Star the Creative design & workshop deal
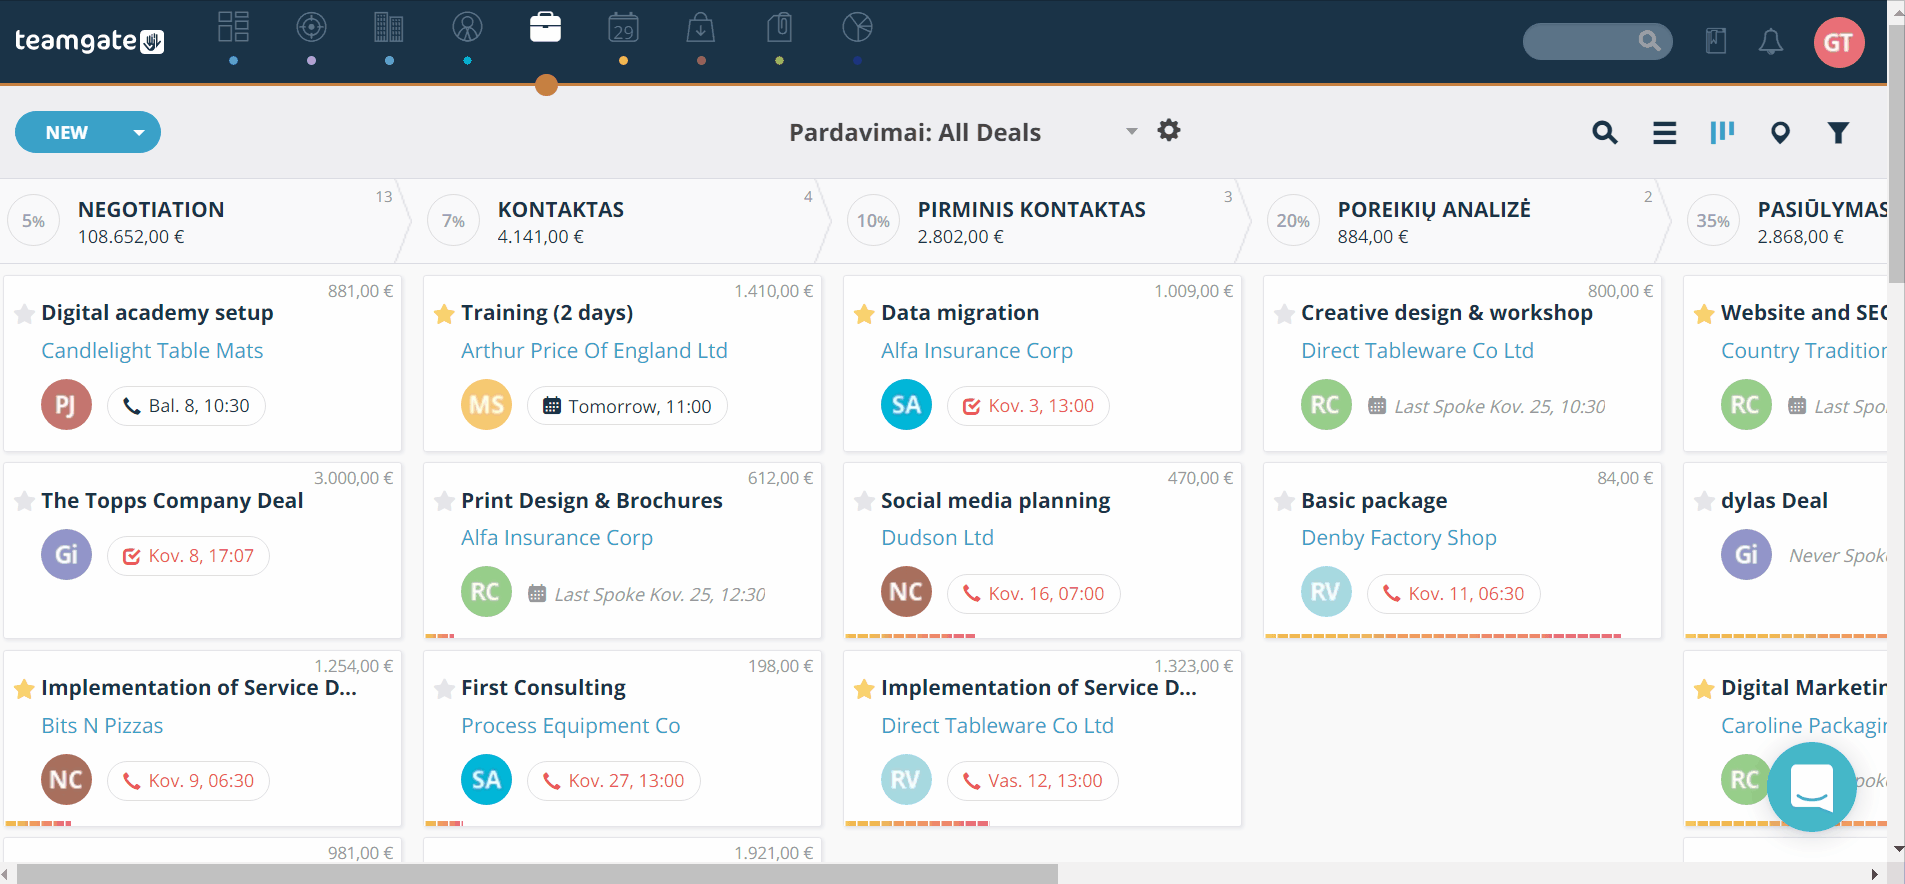This screenshot has width=1905, height=884. 1285,314
